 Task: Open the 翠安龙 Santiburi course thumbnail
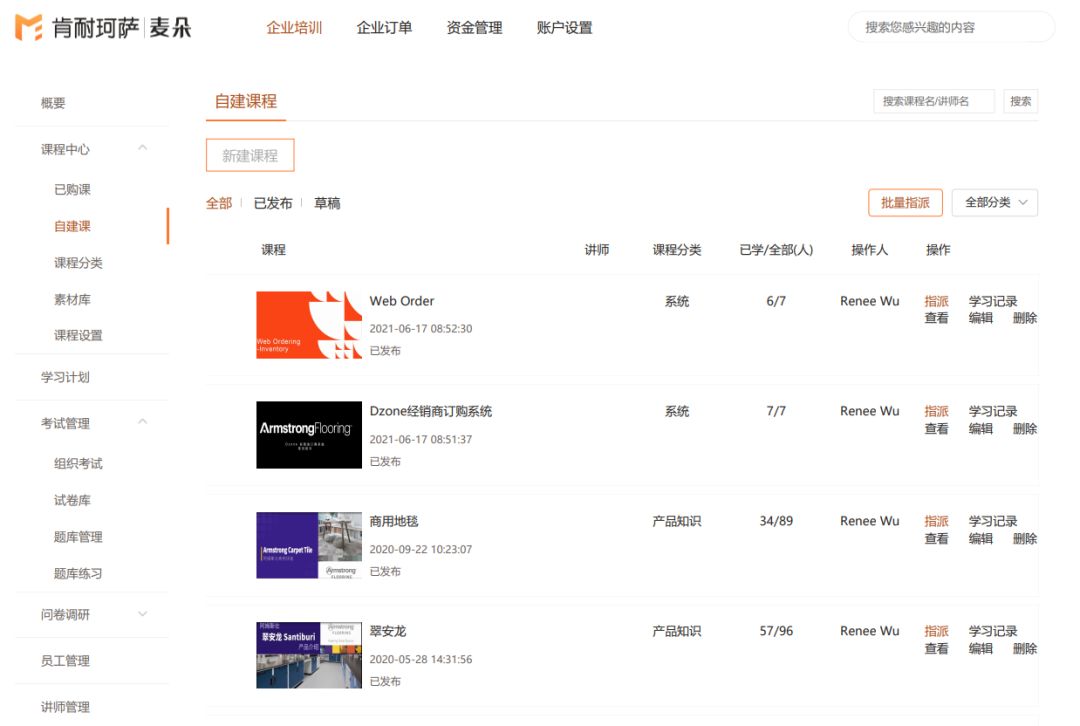click(308, 655)
